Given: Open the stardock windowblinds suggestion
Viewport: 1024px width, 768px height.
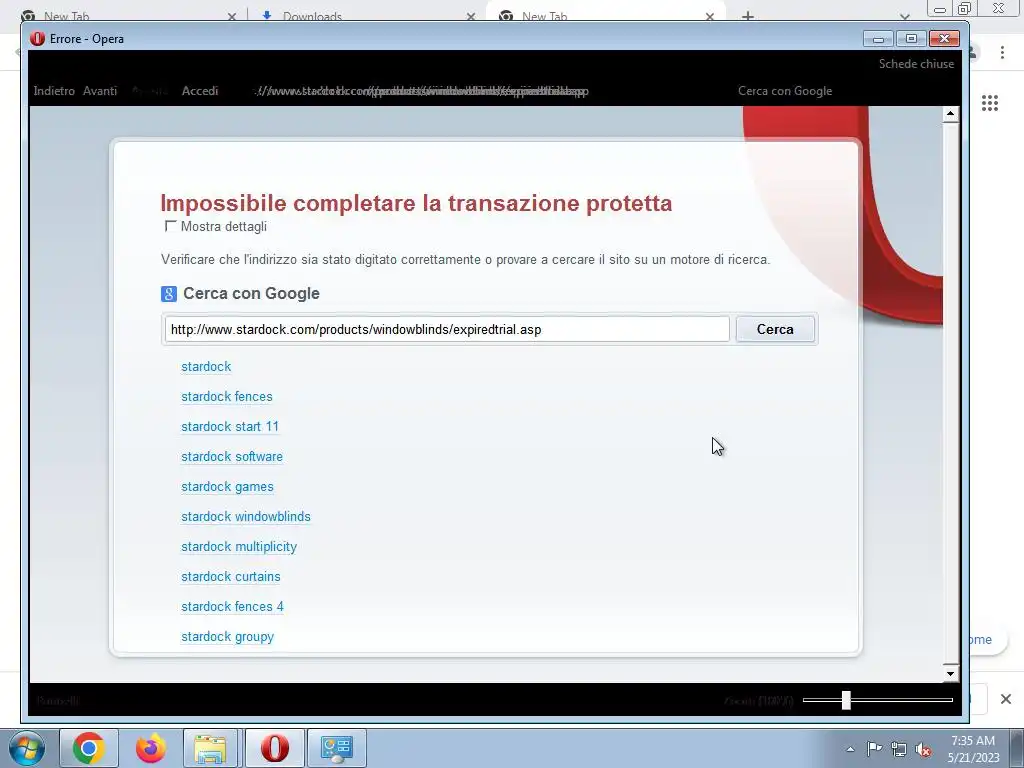Looking at the screenshot, I should 246,517.
